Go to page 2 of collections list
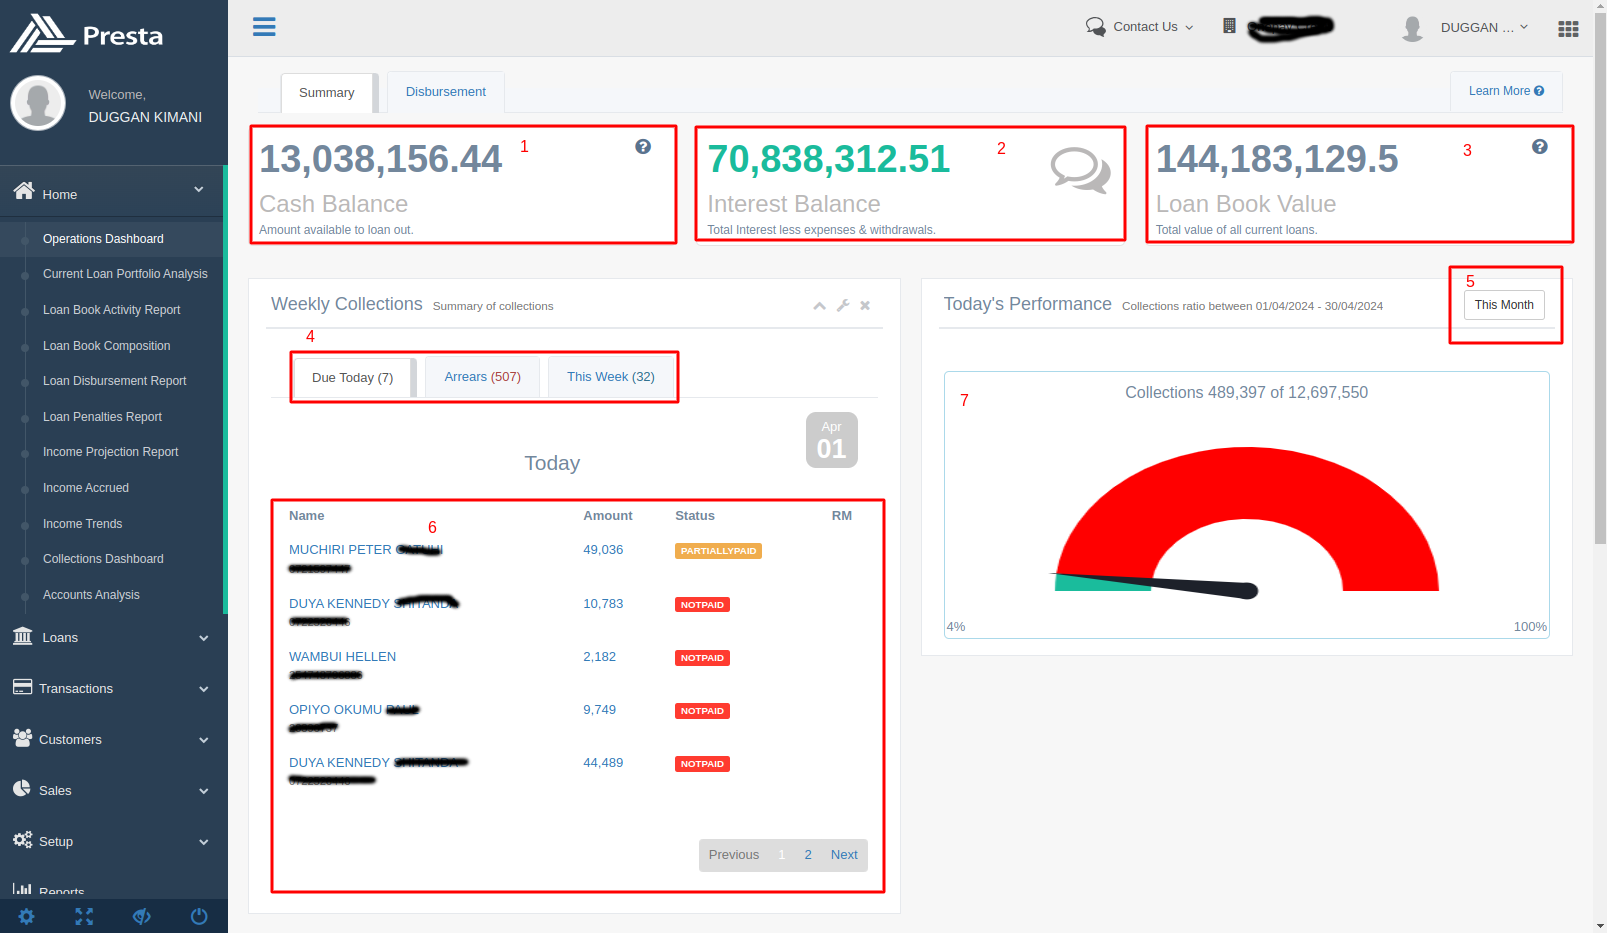 point(808,855)
